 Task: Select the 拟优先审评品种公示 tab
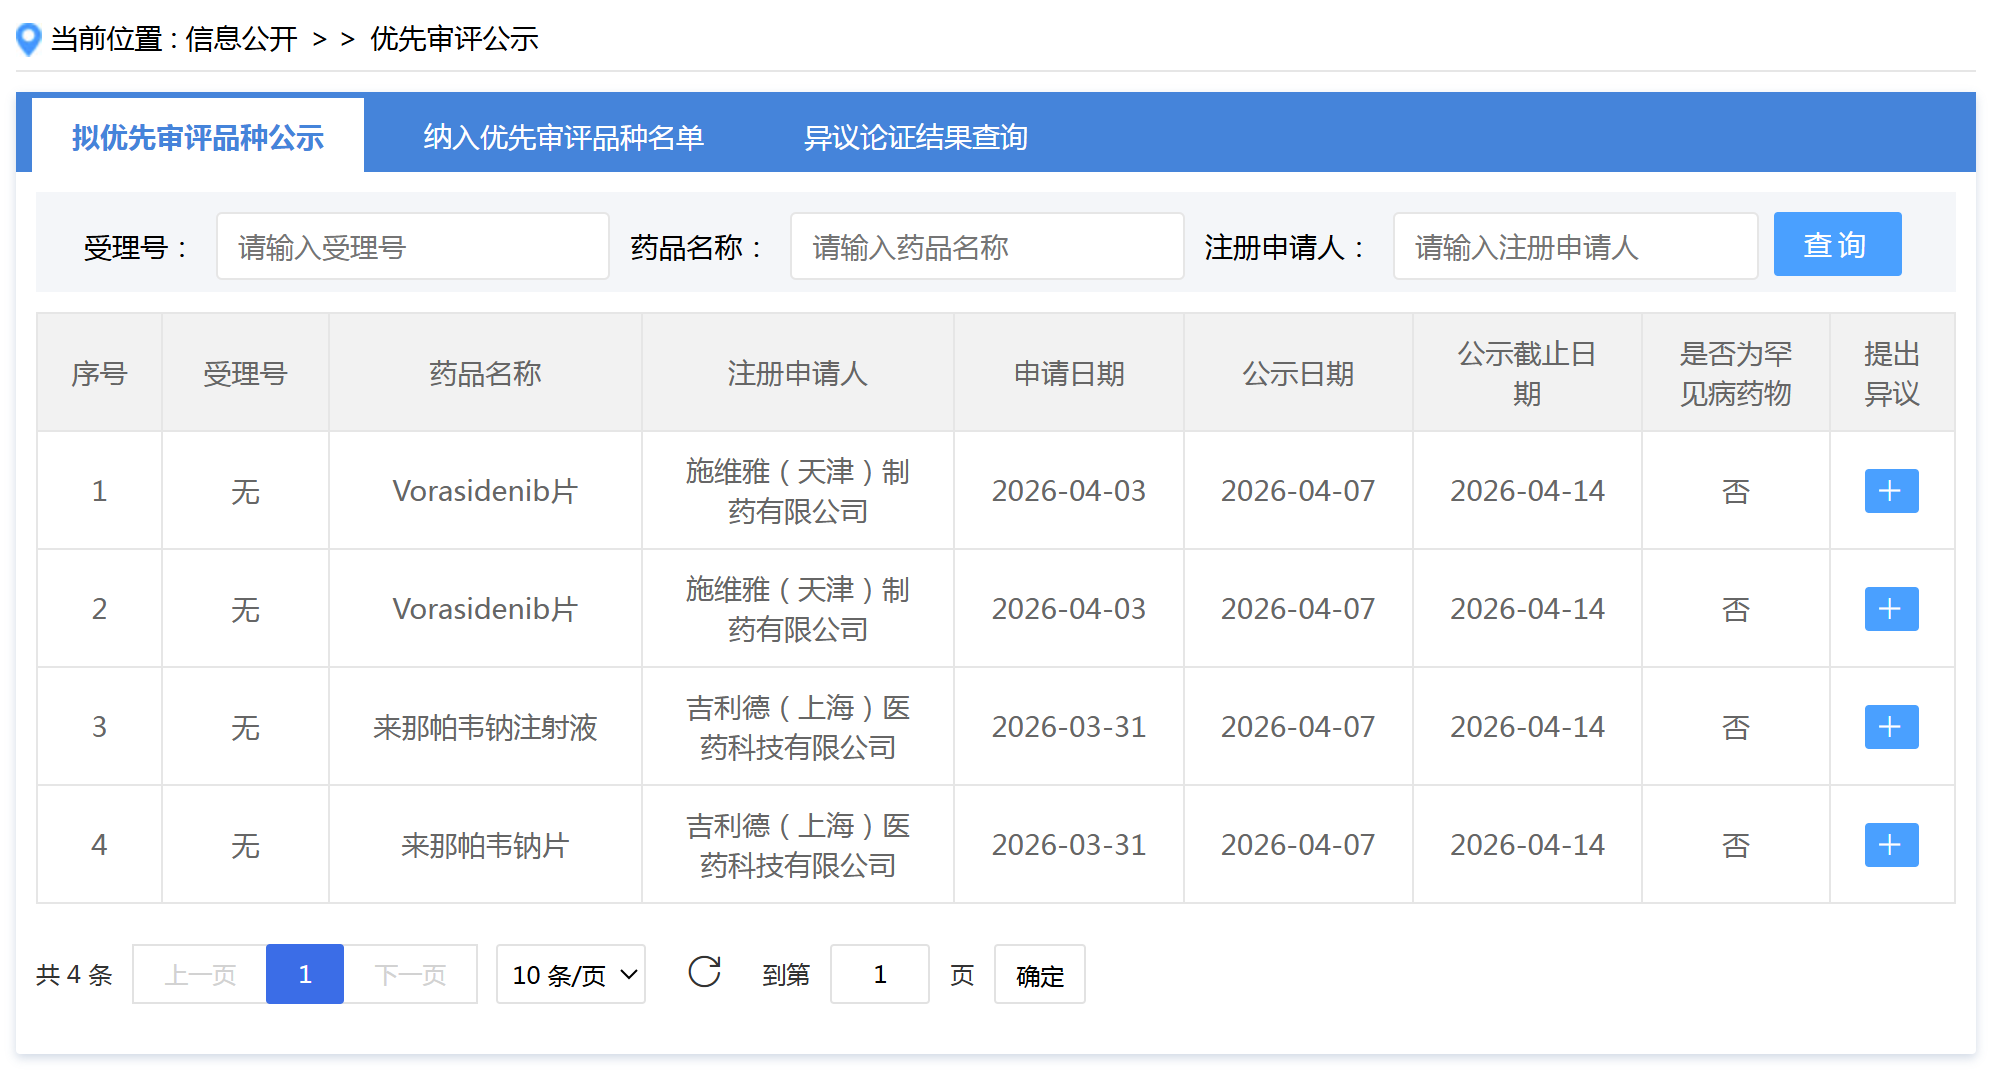(x=197, y=139)
